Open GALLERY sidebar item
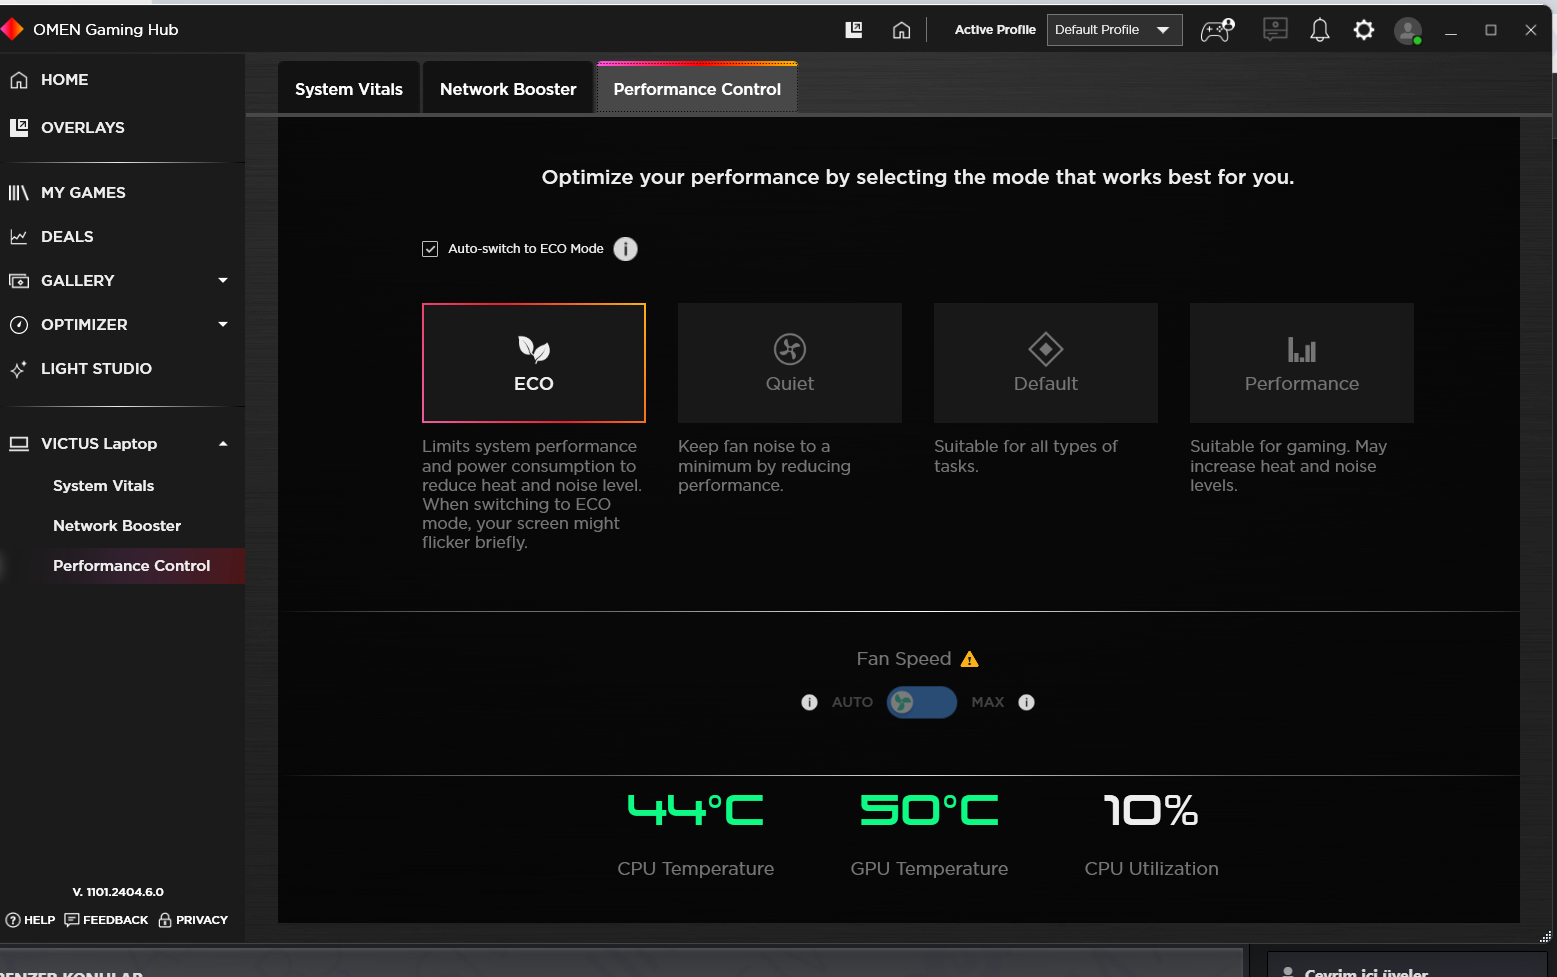Screen dimensions: 1557x977 (x=78, y=281)
